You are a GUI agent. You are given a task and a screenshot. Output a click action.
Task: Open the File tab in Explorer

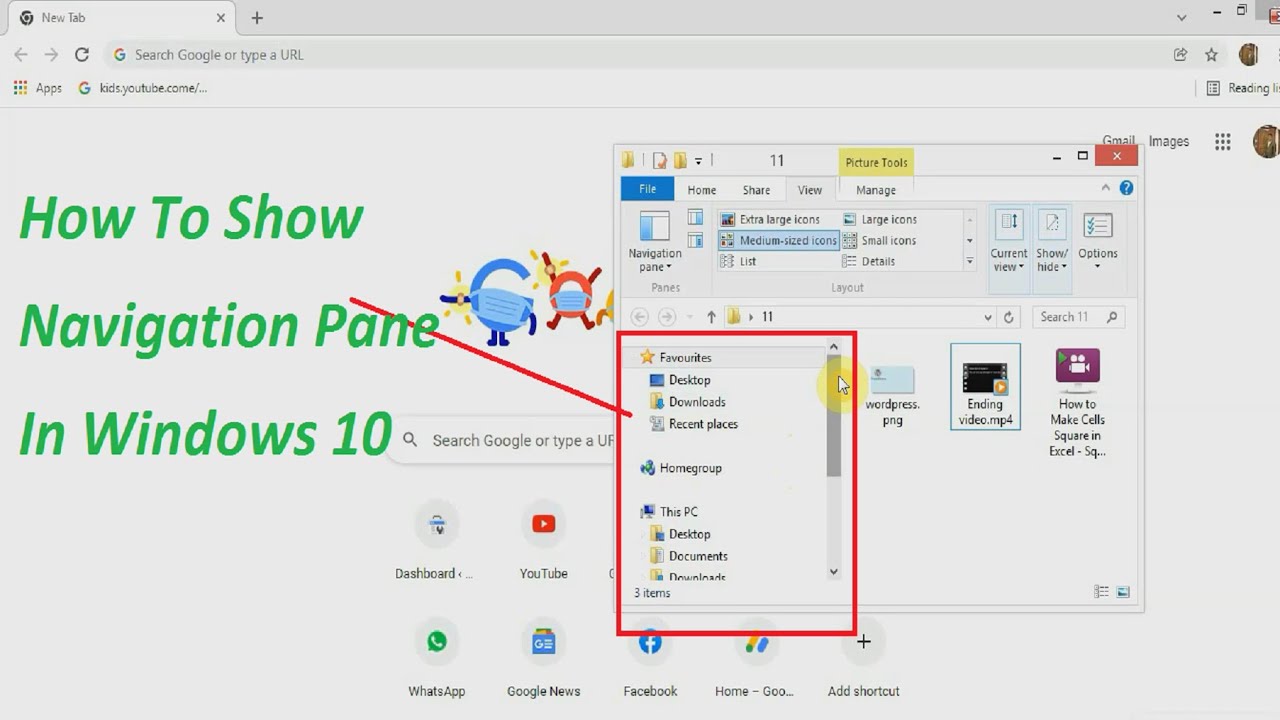648,189
